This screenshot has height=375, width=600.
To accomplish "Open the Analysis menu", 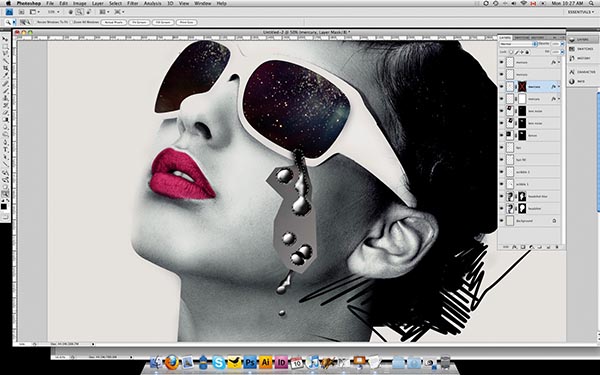I will 152,3.
